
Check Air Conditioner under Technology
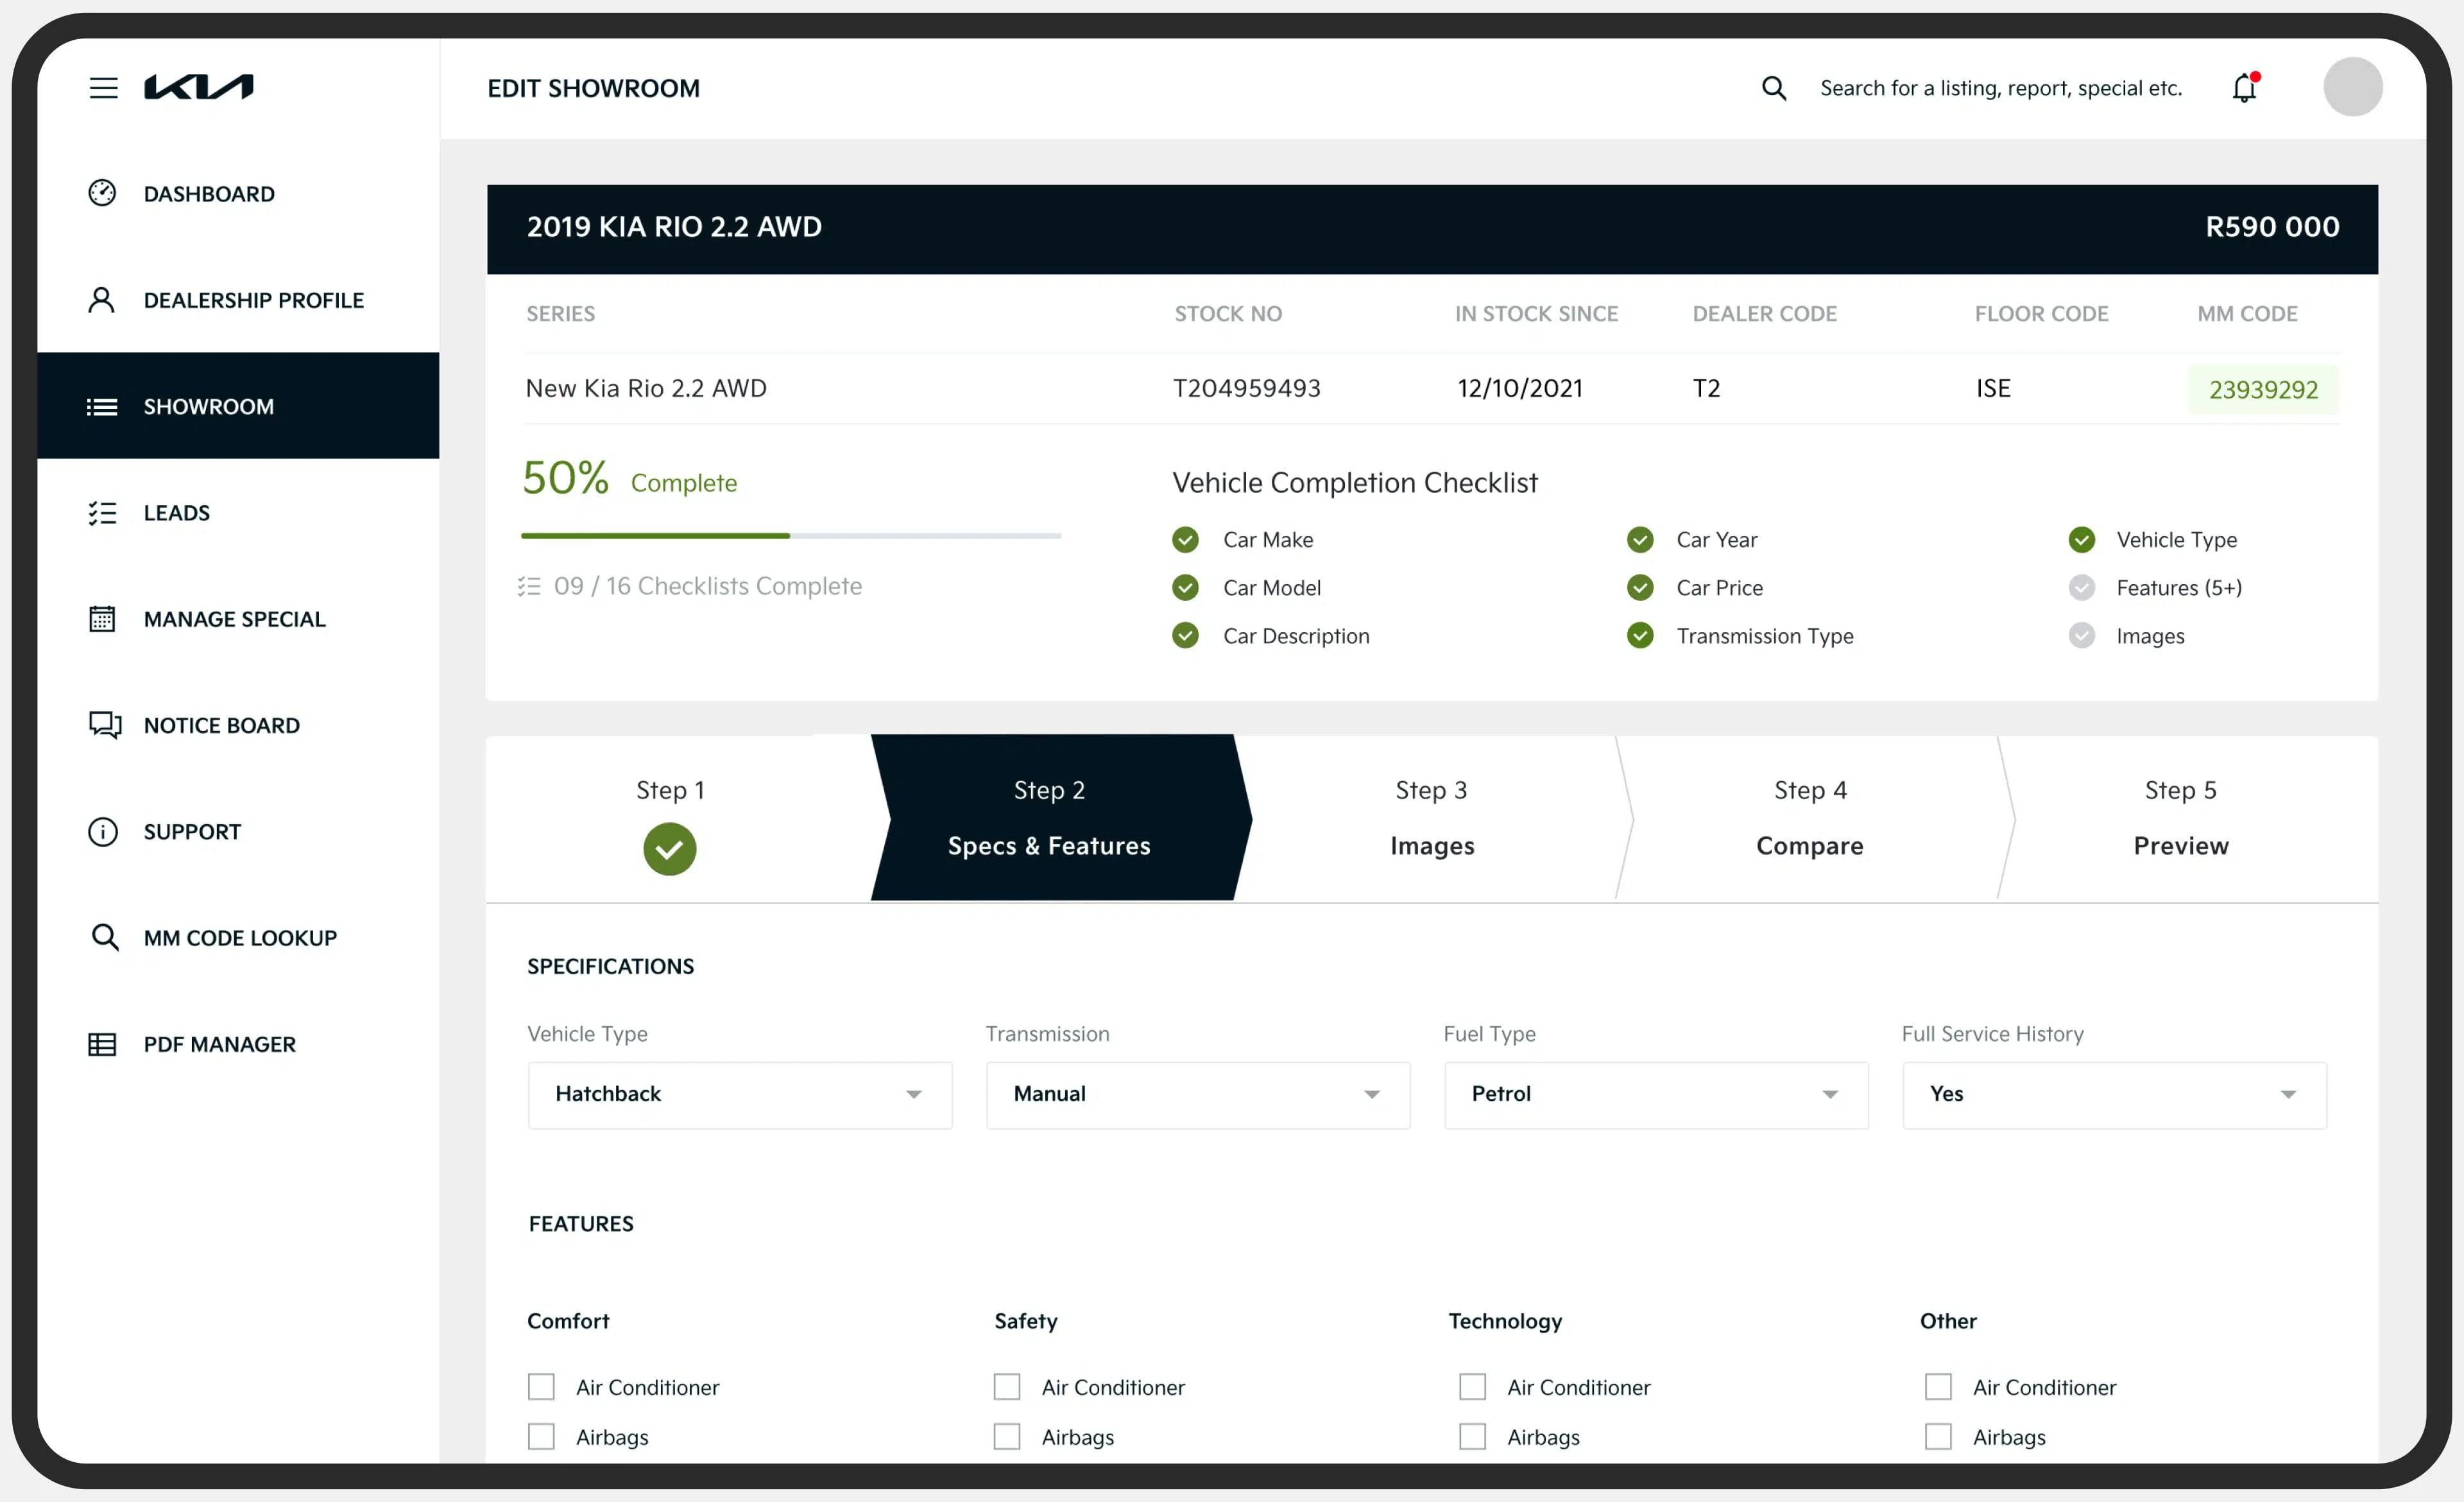click(x=1472, y=1387)
